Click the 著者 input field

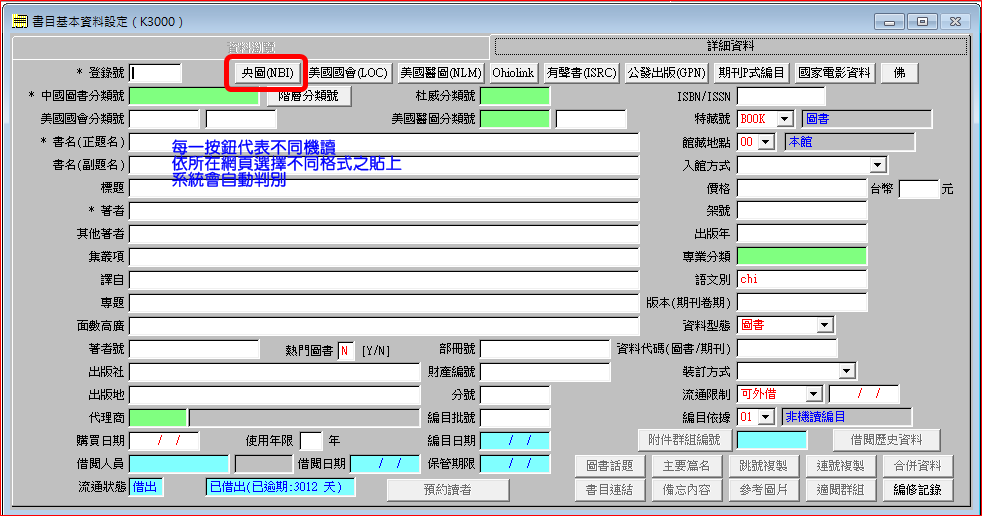385,211
